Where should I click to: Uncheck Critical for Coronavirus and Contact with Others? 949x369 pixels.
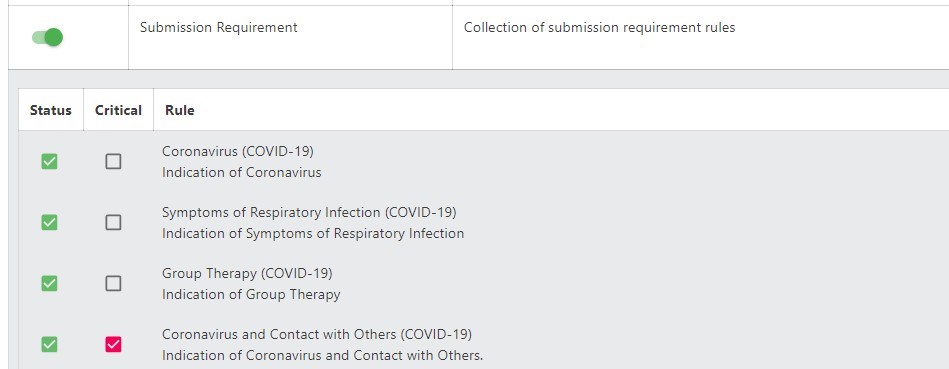(x=113, y=345)
